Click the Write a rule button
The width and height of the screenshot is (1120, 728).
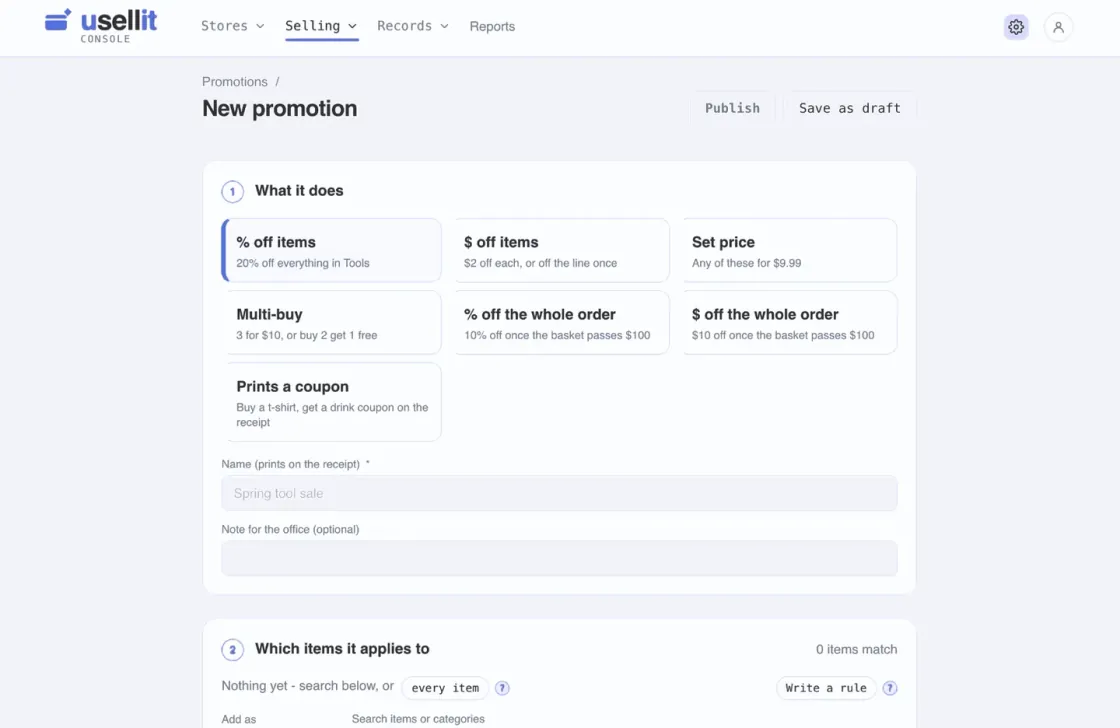pos(826,688)
